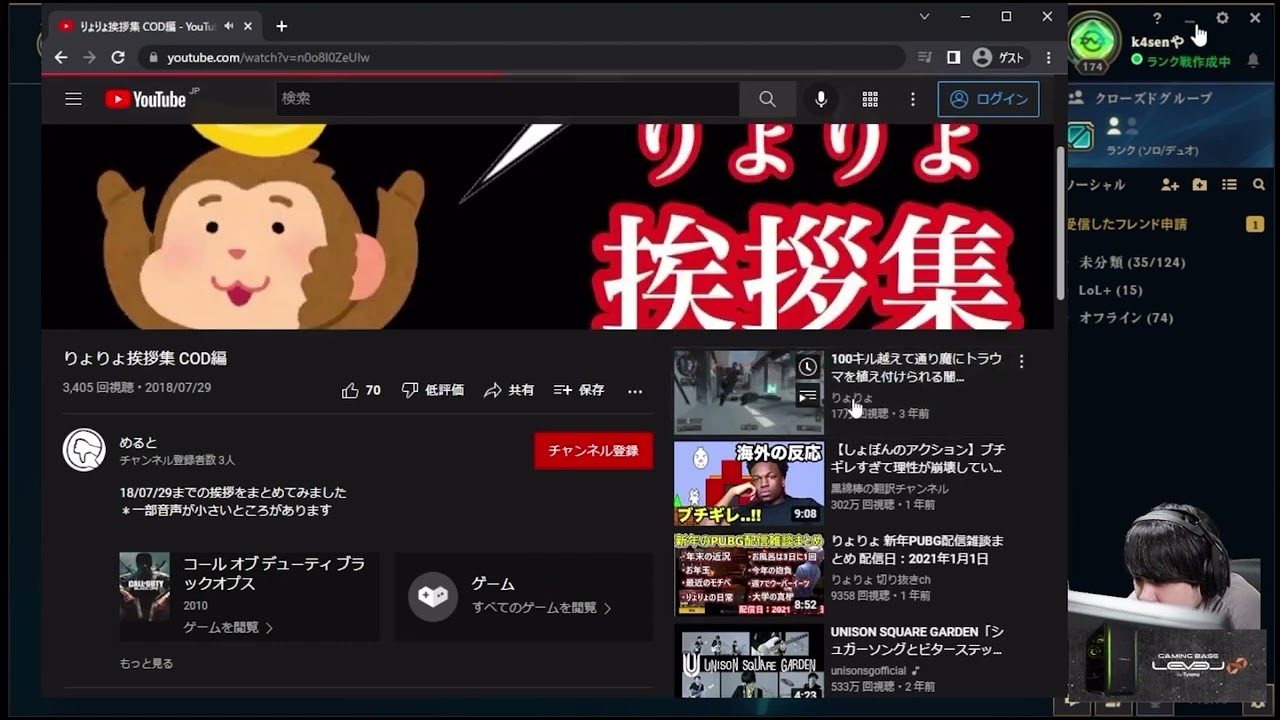Expand 受信したフレンド申請 section
Viewport: 1280px width, 720px height.
coord(1127,225)
